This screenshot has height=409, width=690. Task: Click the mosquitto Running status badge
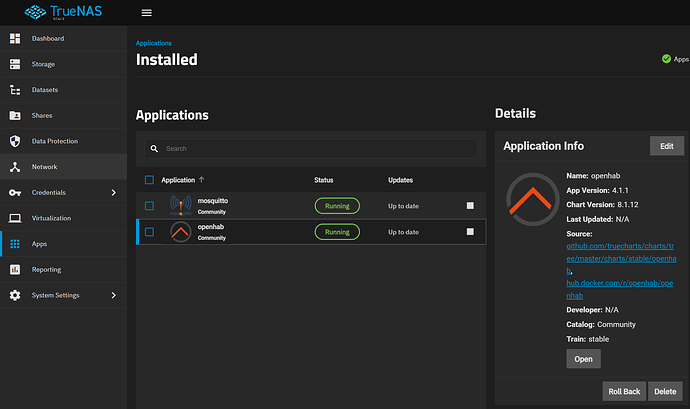337,206
